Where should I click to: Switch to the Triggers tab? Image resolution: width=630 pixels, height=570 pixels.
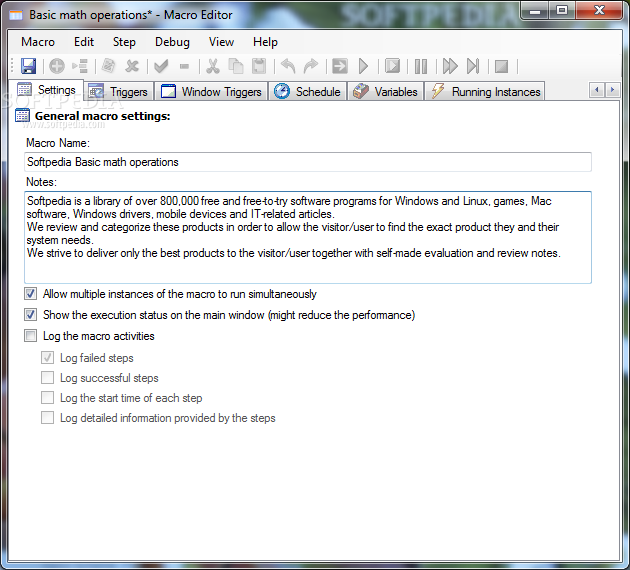119,92
